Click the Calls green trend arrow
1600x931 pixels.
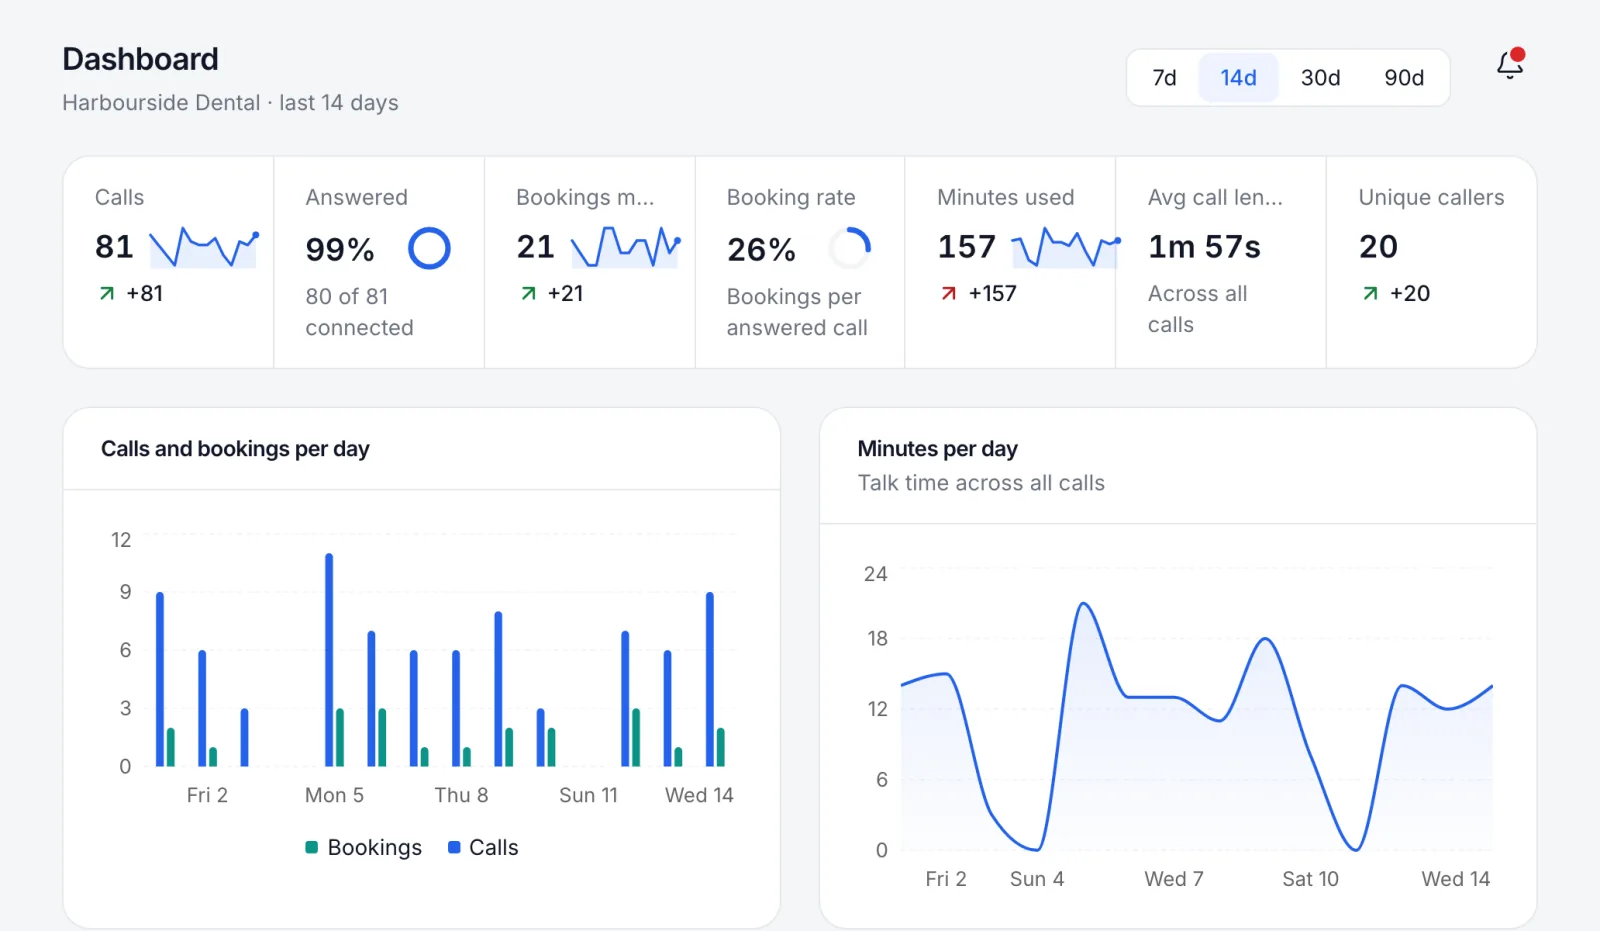tap(107, 293)
